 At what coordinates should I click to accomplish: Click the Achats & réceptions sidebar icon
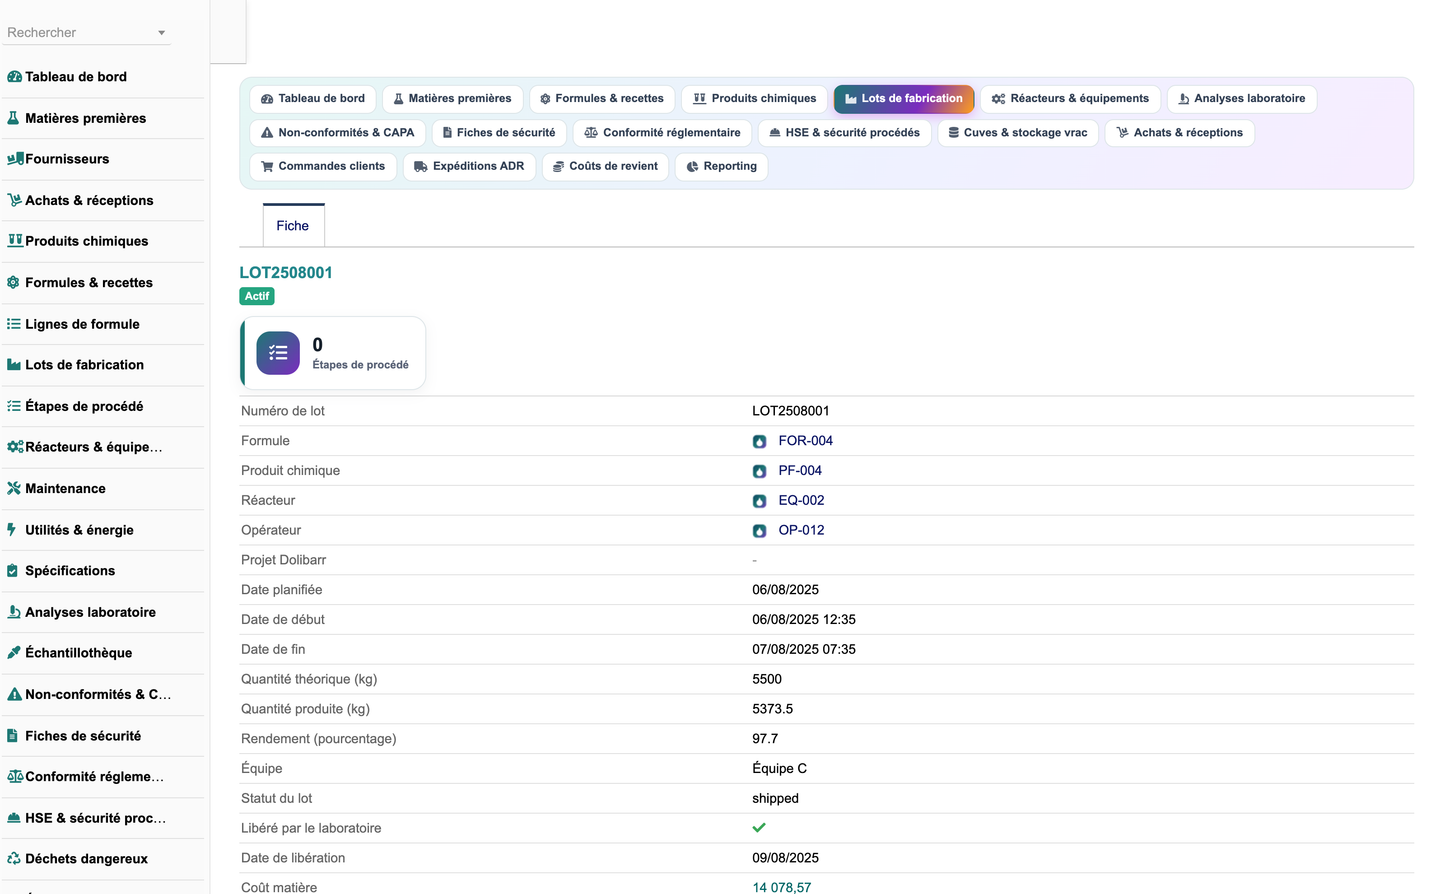pyautogui.click(x=14, y=200)
